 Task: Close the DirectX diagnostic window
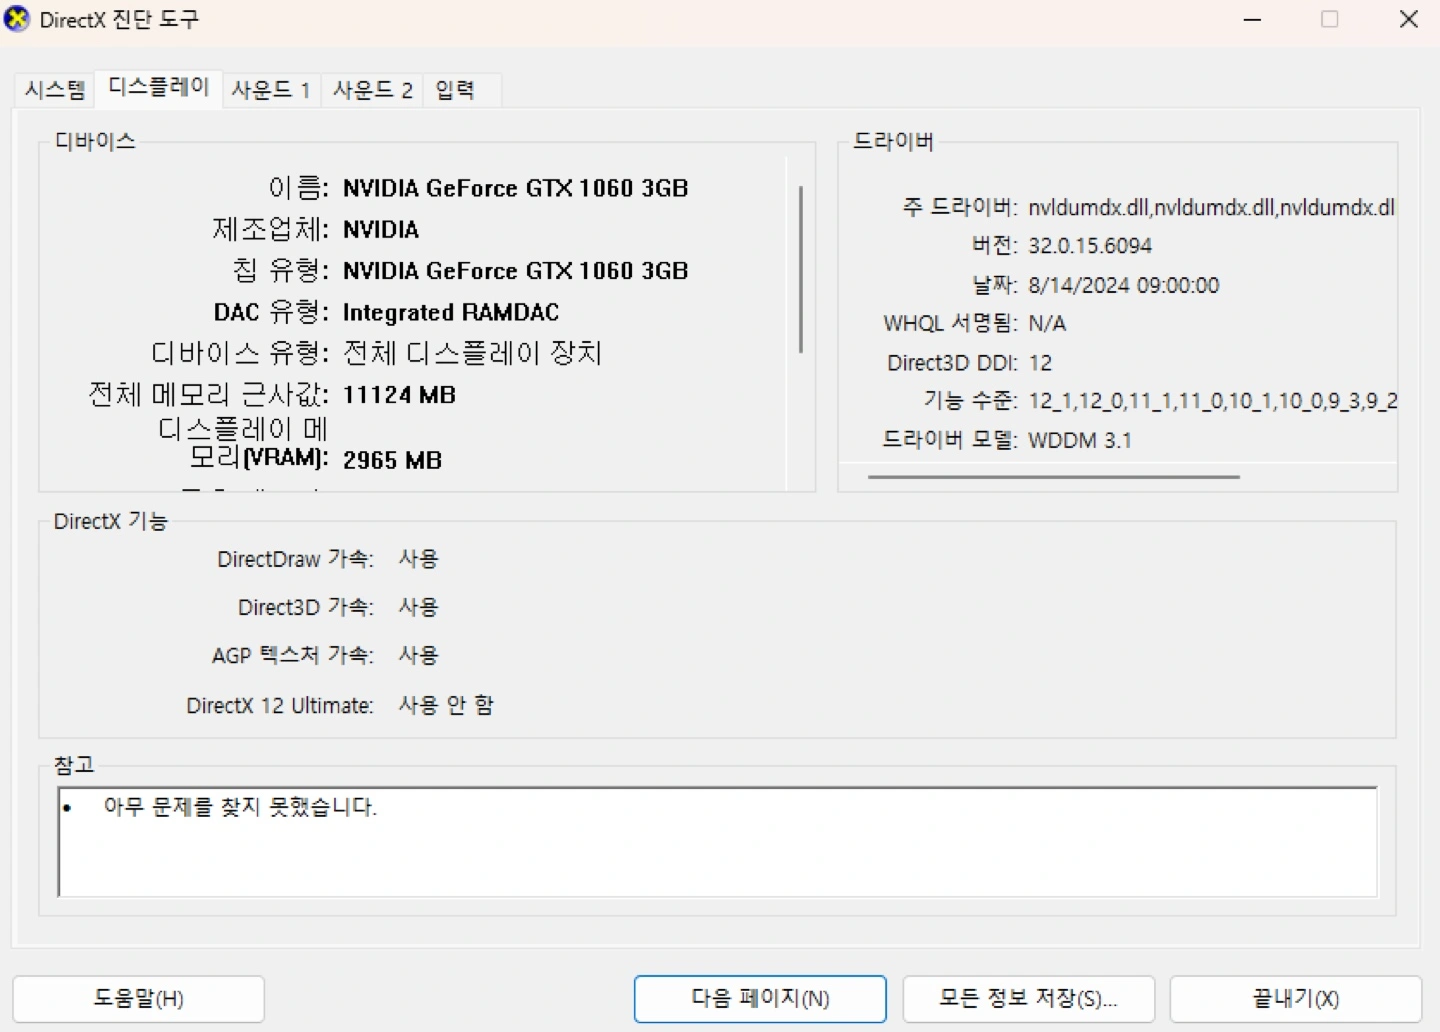coord(1409,19)
